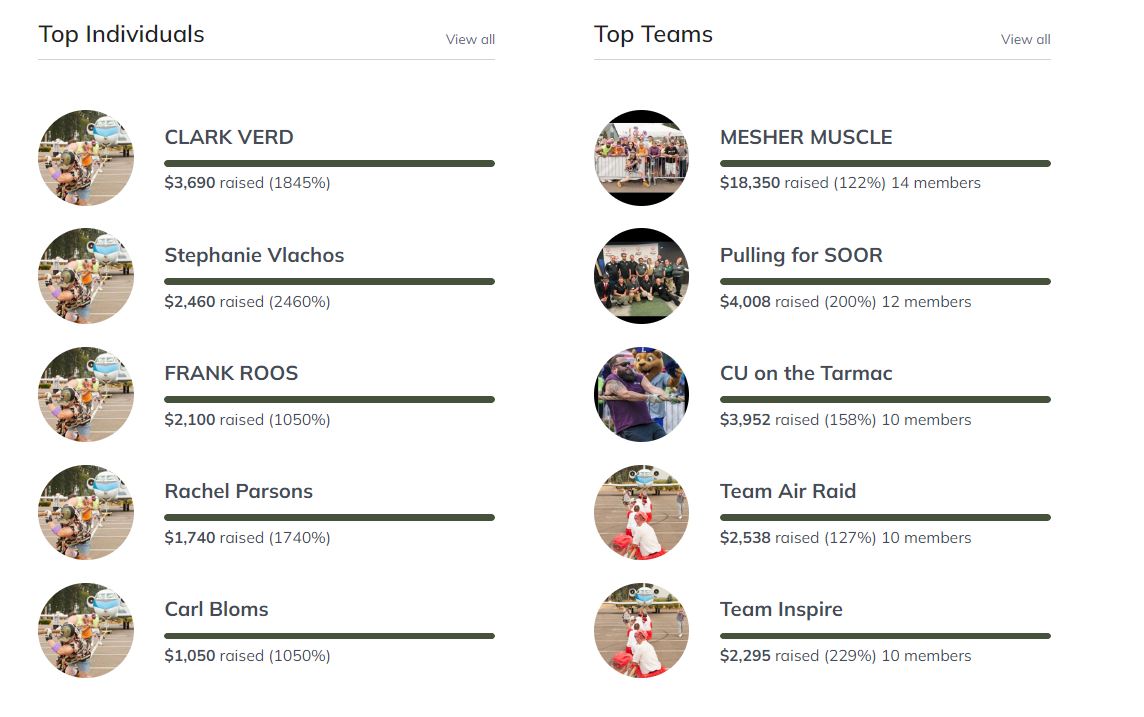Click FRANK ROOS's round profile picture
This screenshot has width=1144, height=717.
point(86,394)
